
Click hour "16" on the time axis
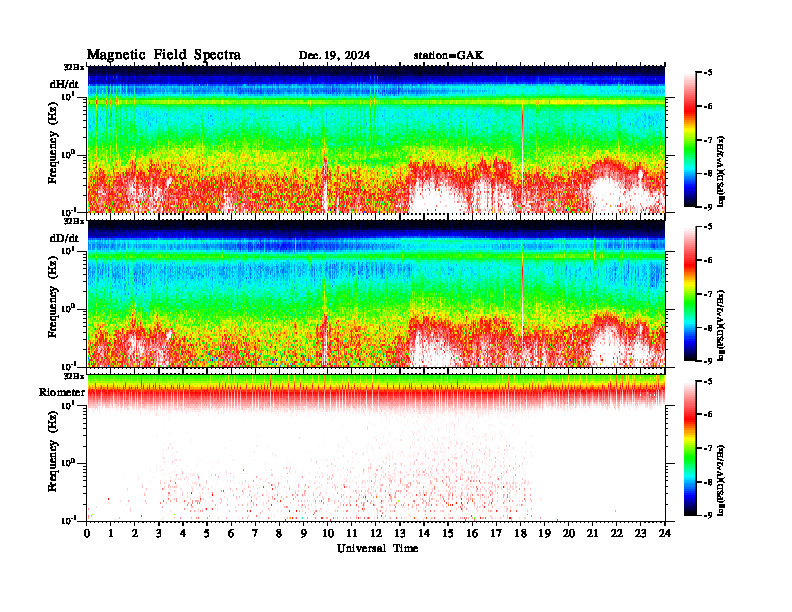(472, 534)
